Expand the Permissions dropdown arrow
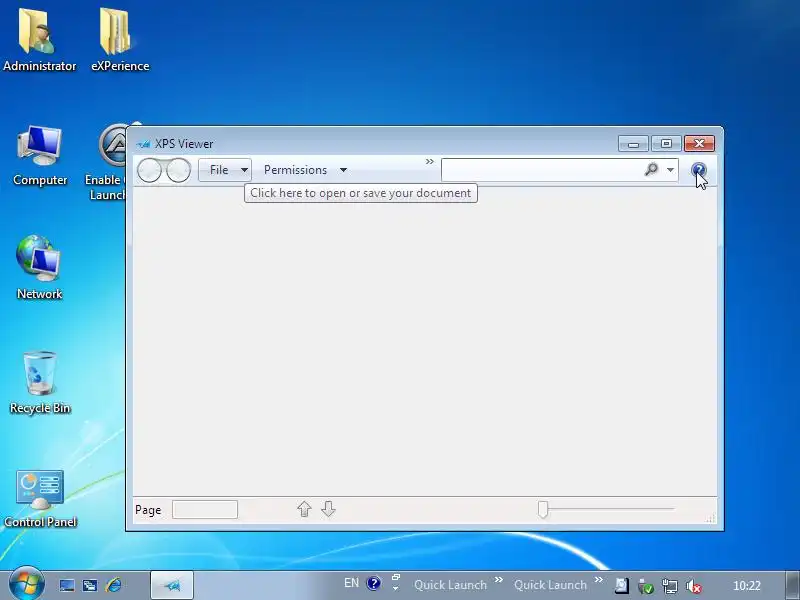 [x=343, y=170]
